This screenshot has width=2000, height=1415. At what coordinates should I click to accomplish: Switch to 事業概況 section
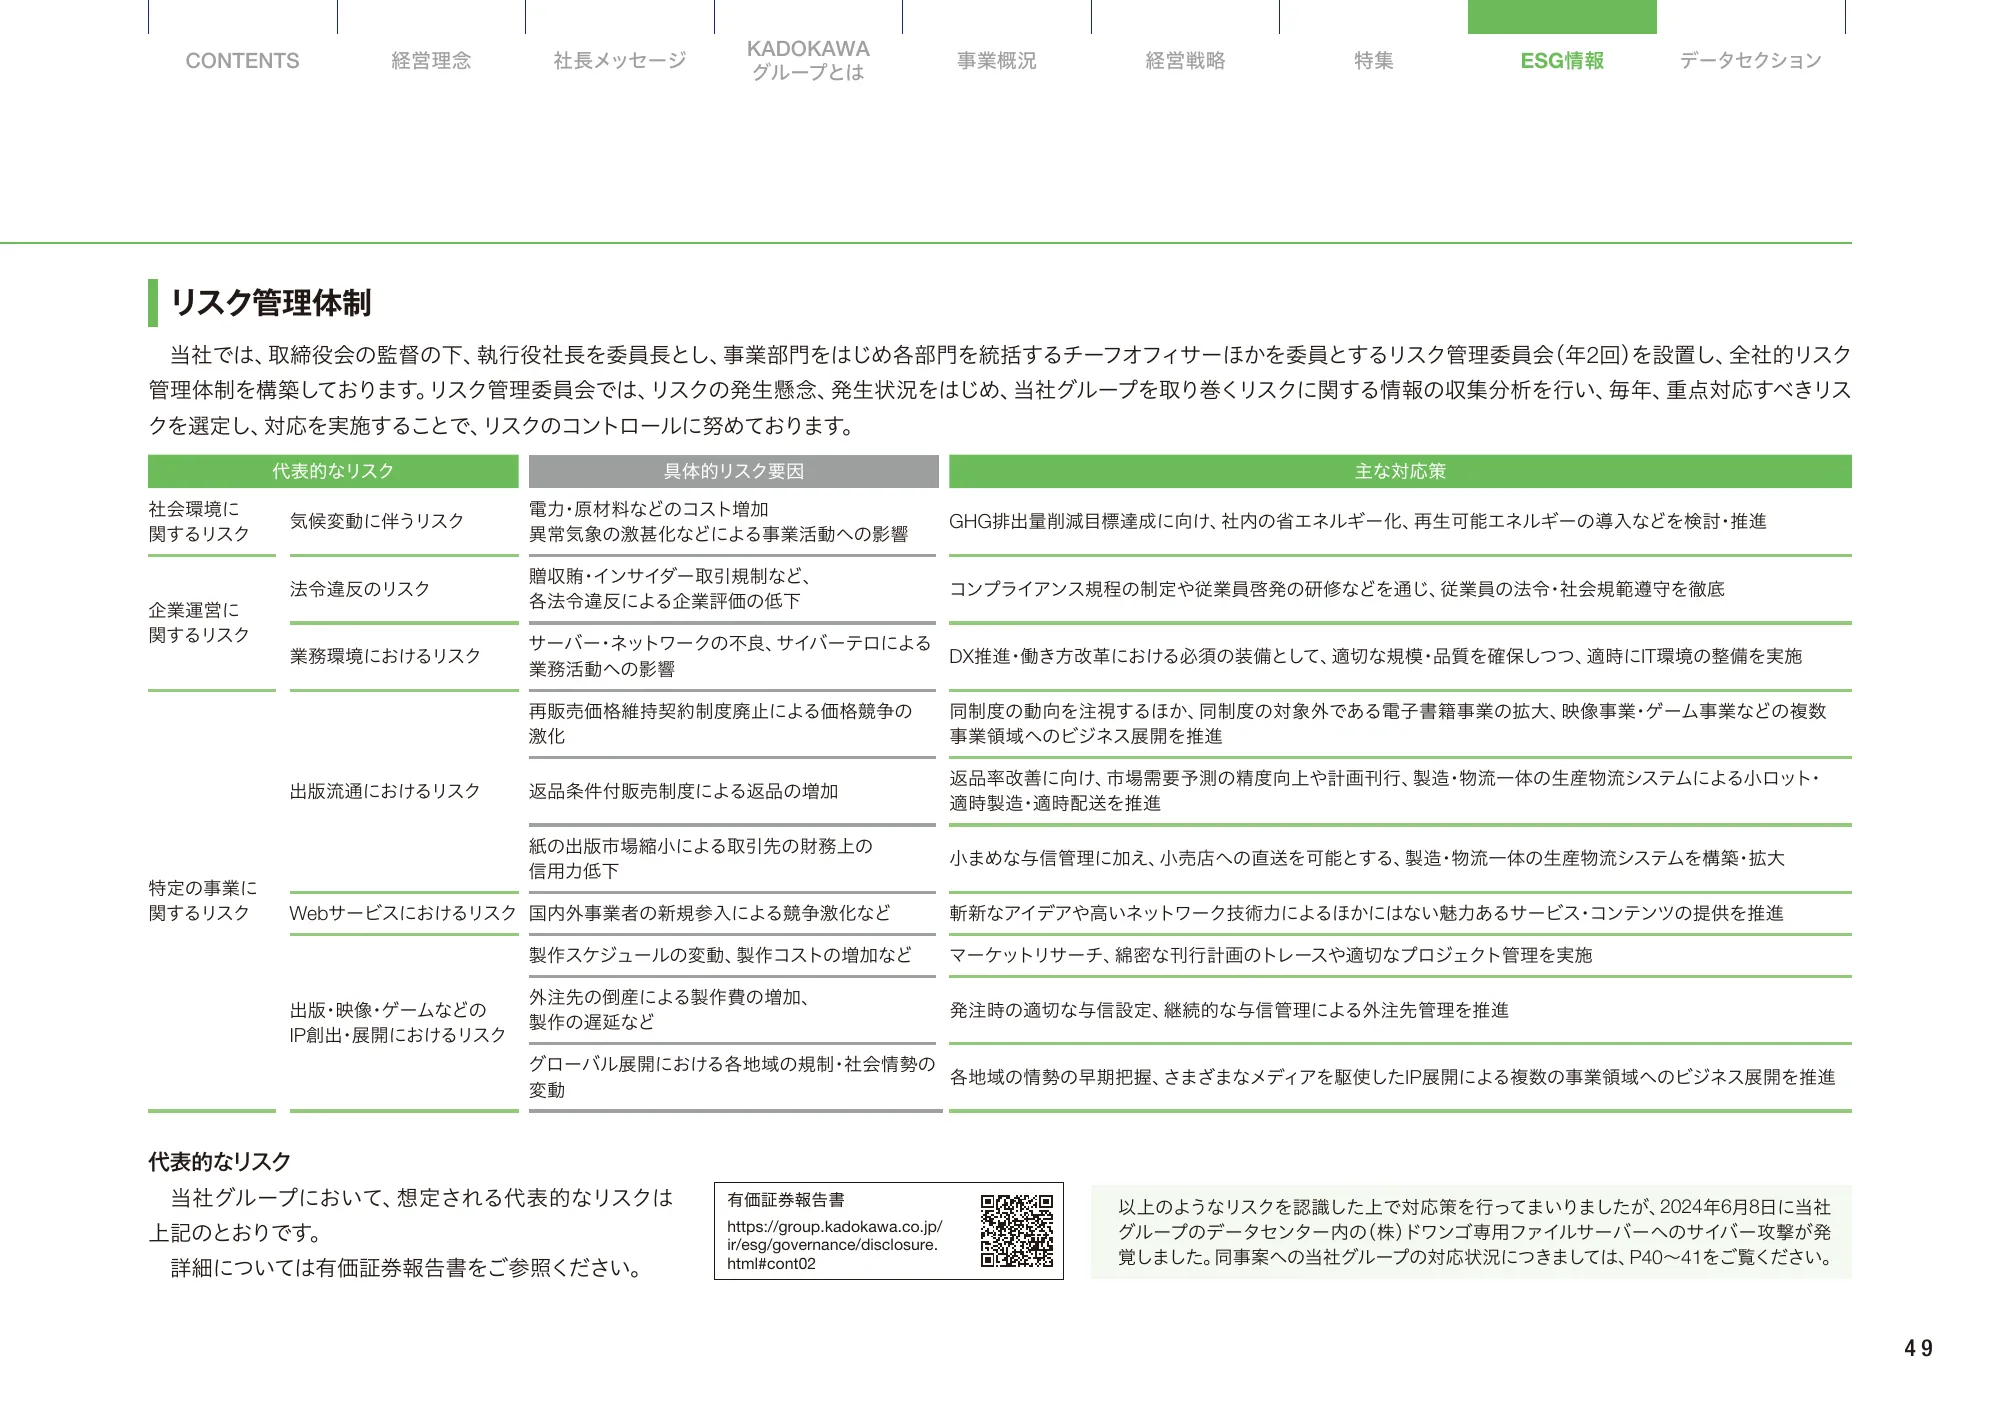pyautogui.click(x=996, y=60)
